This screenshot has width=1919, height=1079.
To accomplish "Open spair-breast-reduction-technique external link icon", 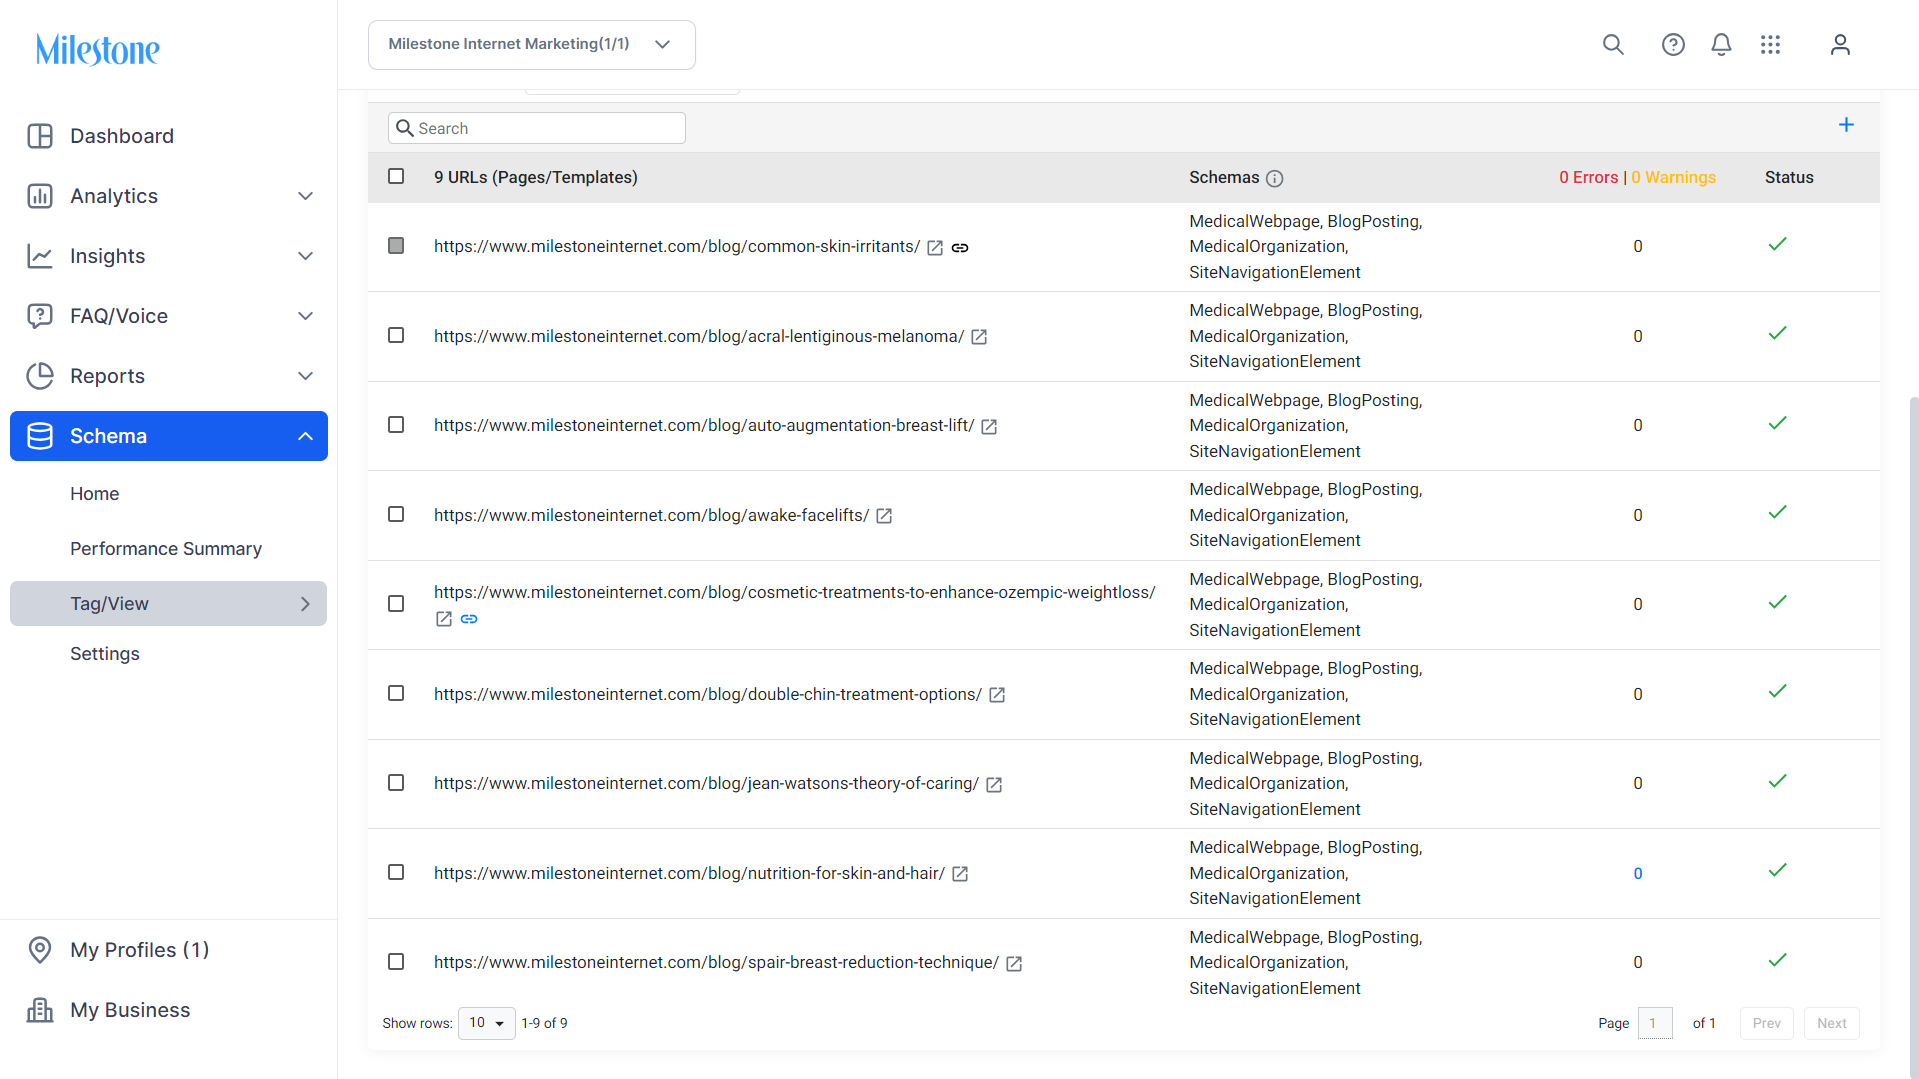I will click(x=1014, y=964).
